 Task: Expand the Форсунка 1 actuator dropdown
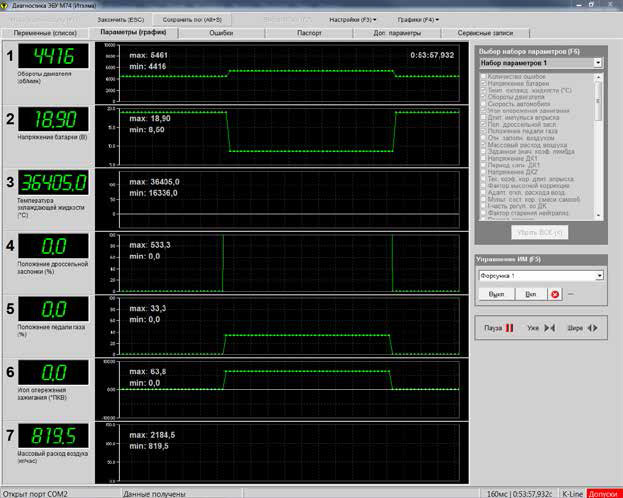point(598,275)
